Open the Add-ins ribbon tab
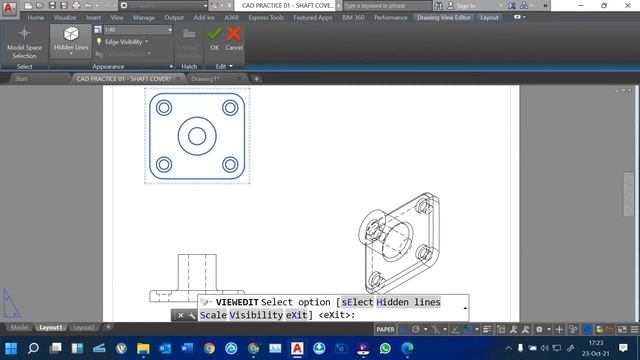640x360 pixels. click(x=204, y=18)
